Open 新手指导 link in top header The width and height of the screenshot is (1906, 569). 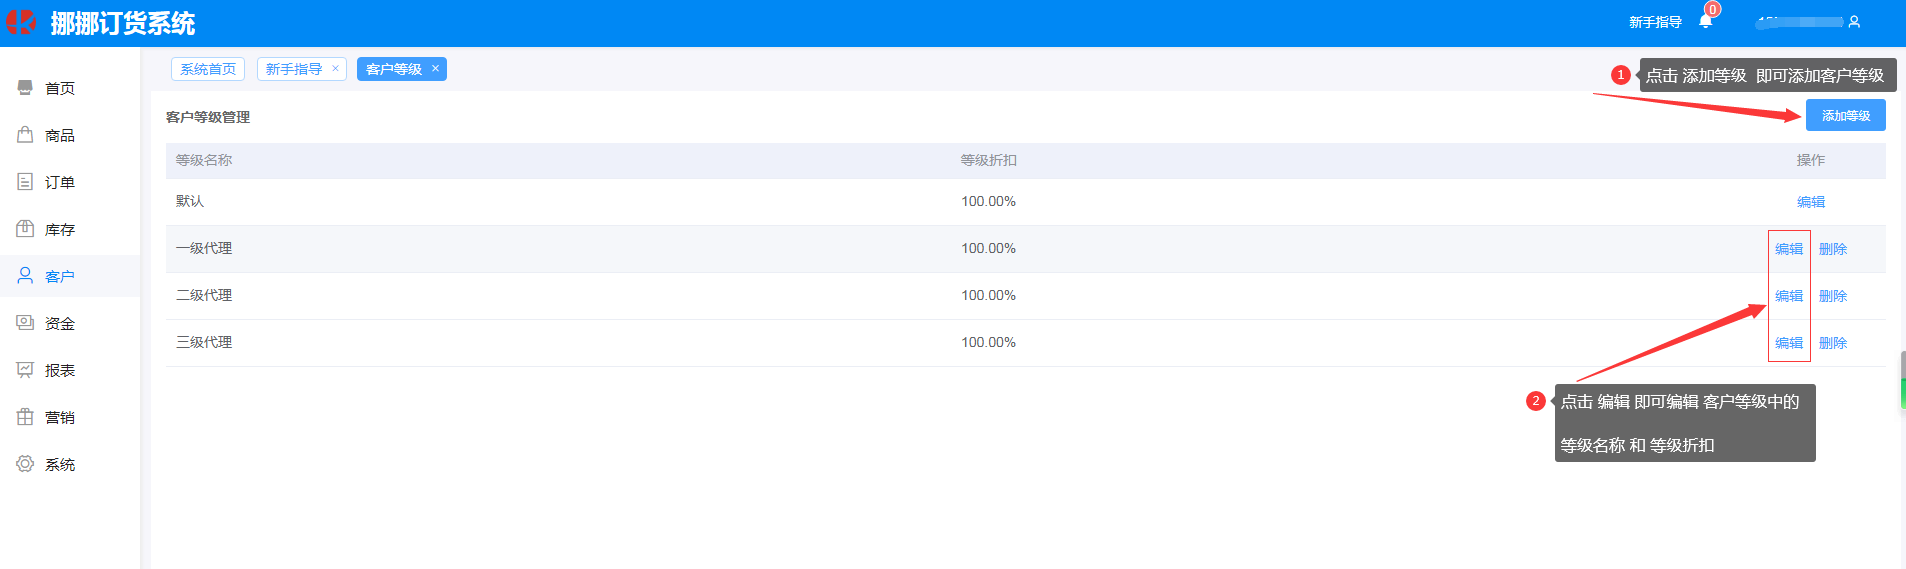coord(1655,22)
